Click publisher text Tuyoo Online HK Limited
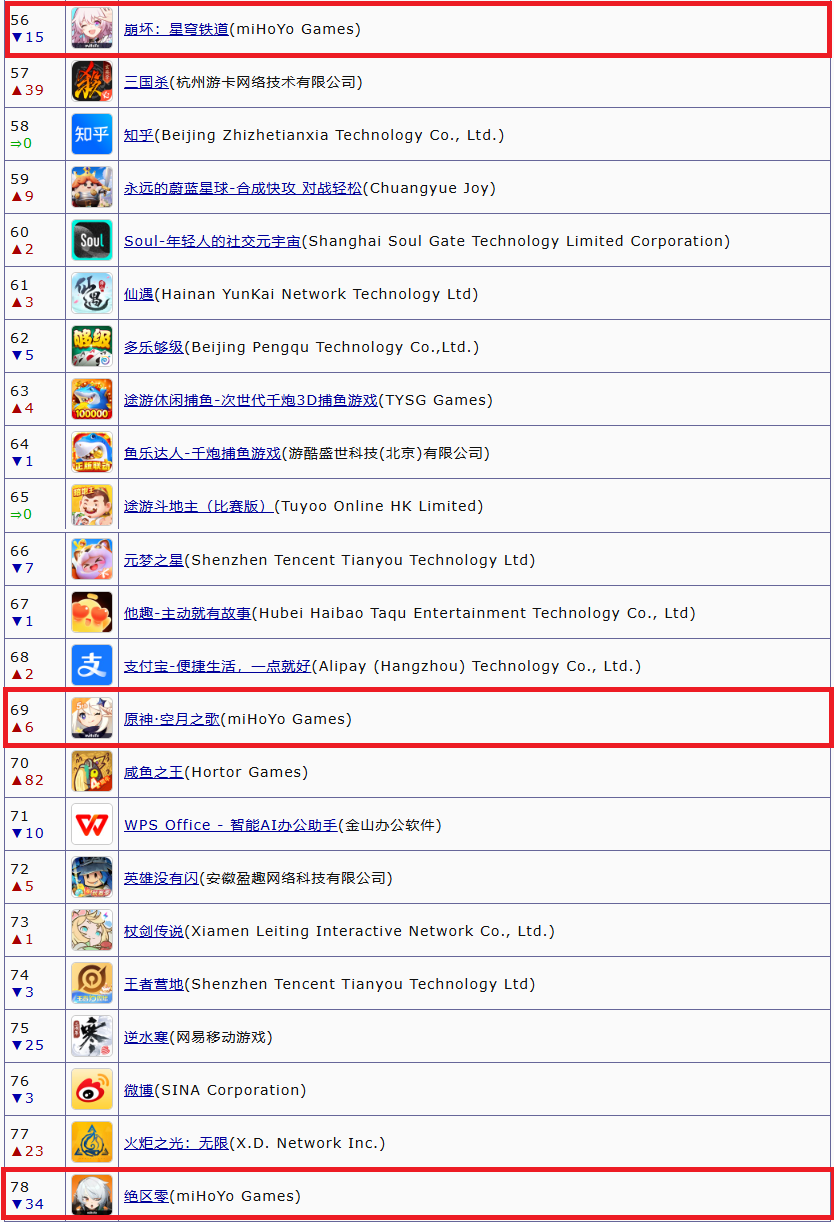834x1222 pixels. [x=379, y=506]
